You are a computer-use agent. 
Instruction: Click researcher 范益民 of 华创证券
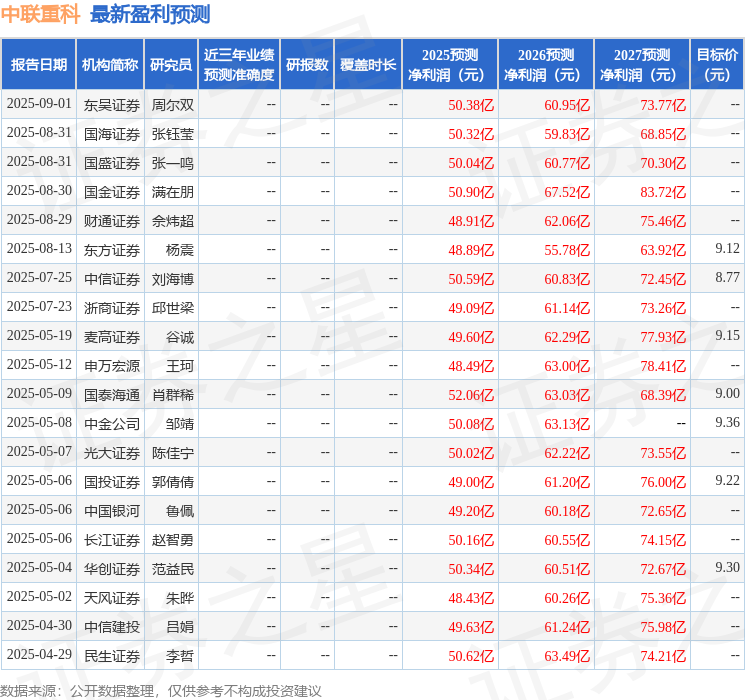click(172, 569)
